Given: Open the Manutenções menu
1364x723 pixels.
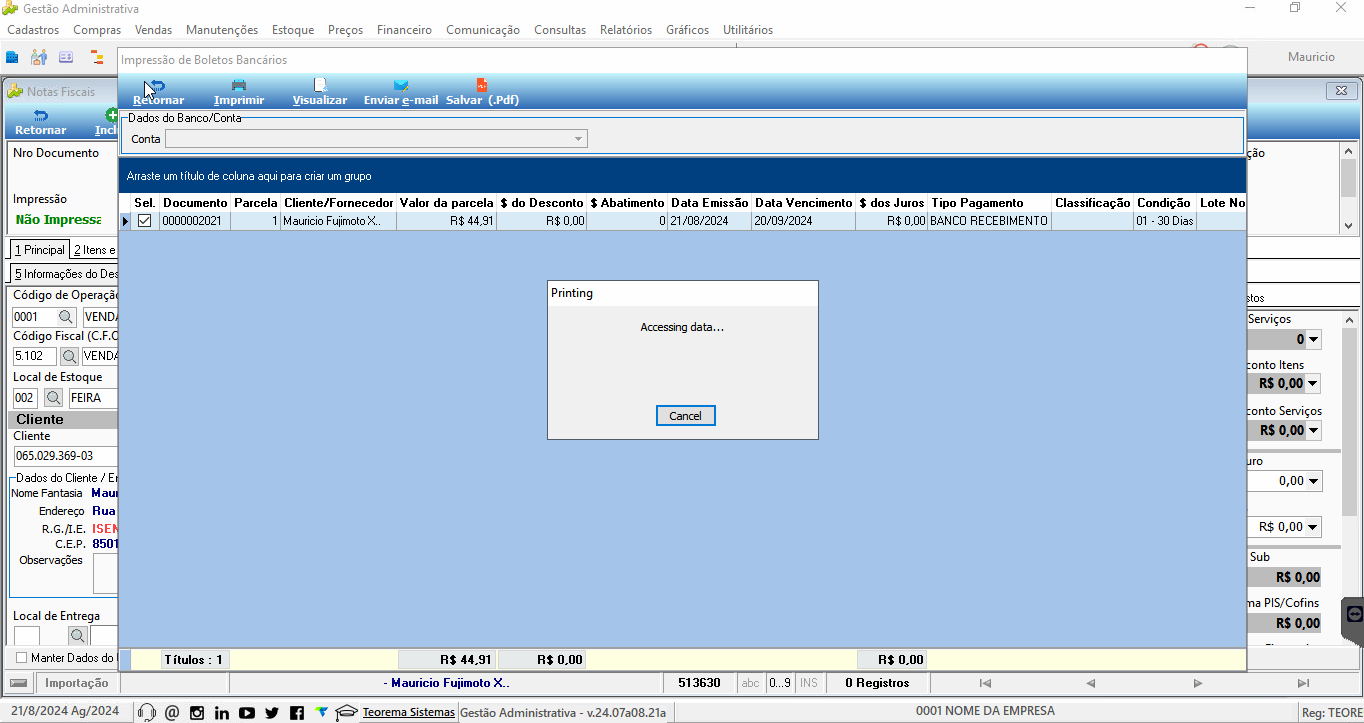Looking at the screenshot, I should (x=222, y=30).
